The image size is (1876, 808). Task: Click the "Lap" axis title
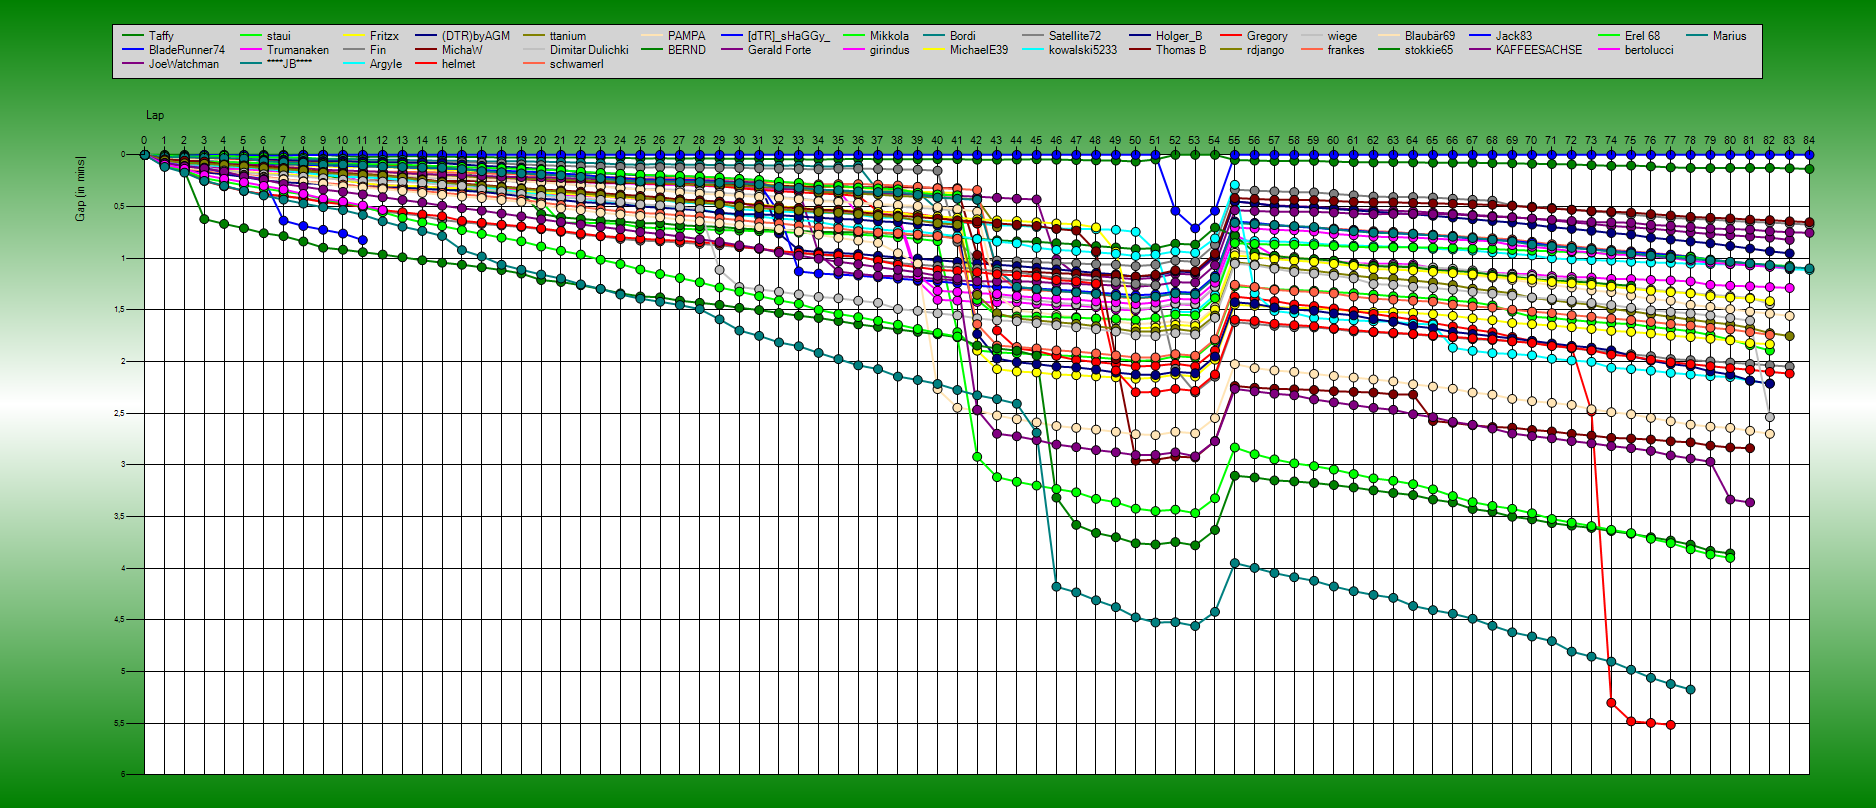155,116
